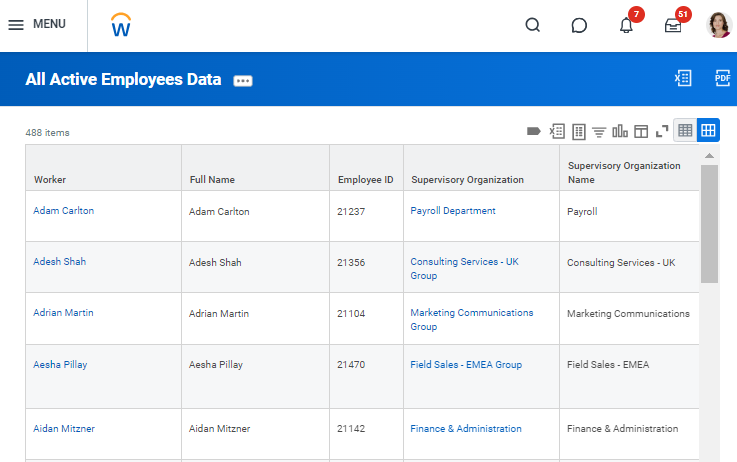
Task: Open Marketing Communications Group link
Action: pyautogui.click(x=472, y=320)
